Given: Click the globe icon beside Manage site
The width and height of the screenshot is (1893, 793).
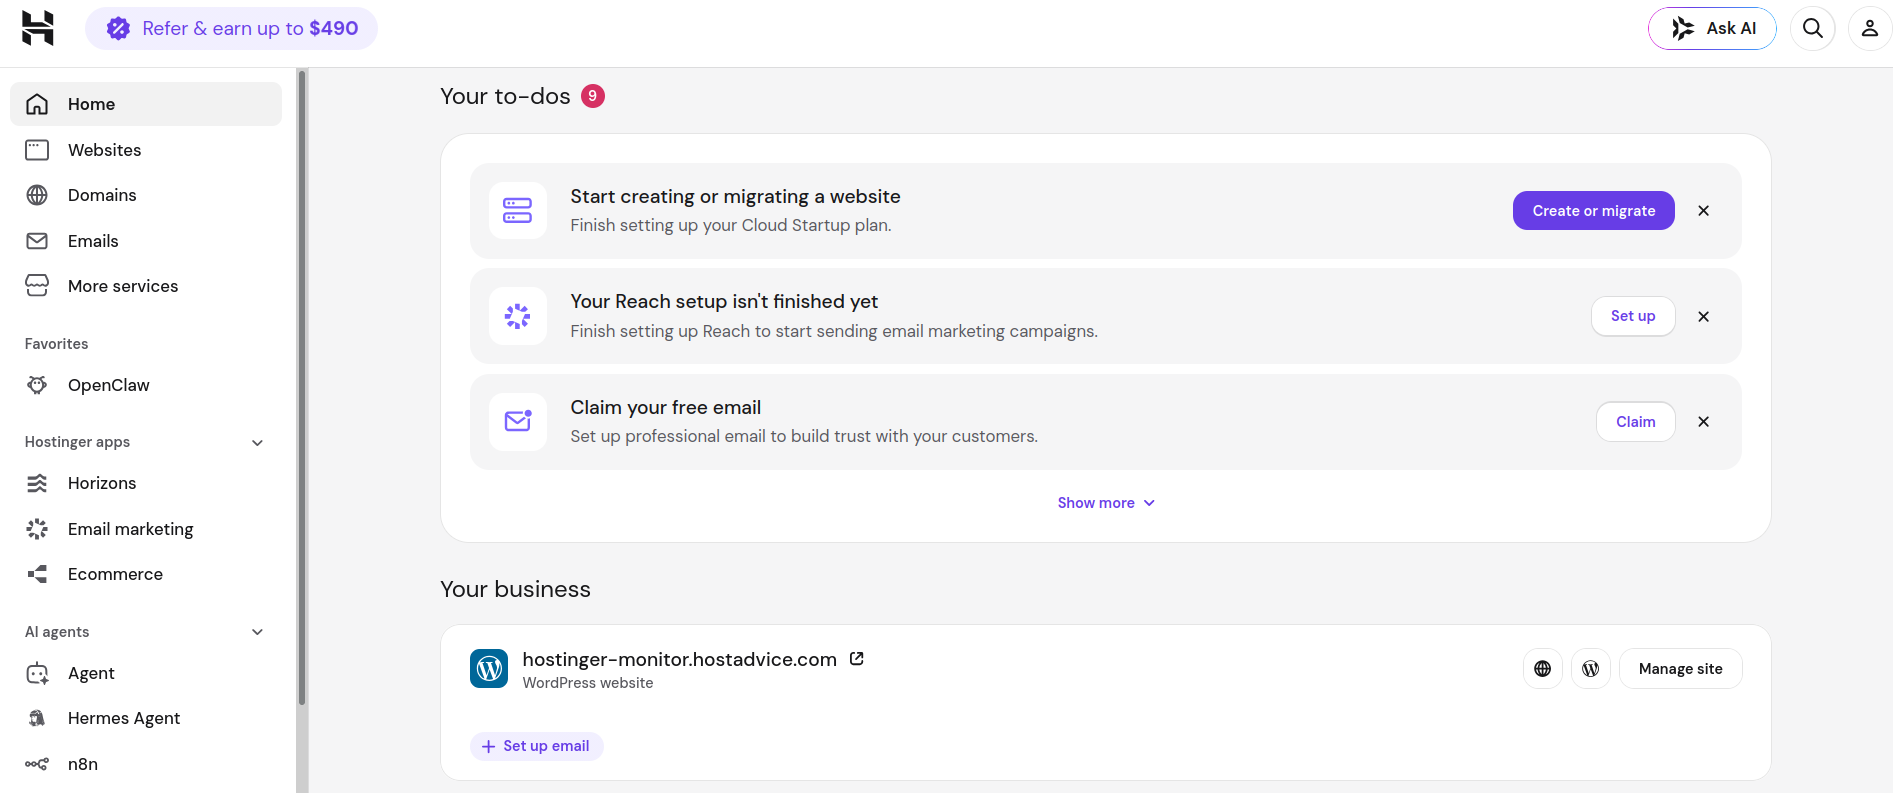Looking at the screenshot, I should coord(1543,669).
